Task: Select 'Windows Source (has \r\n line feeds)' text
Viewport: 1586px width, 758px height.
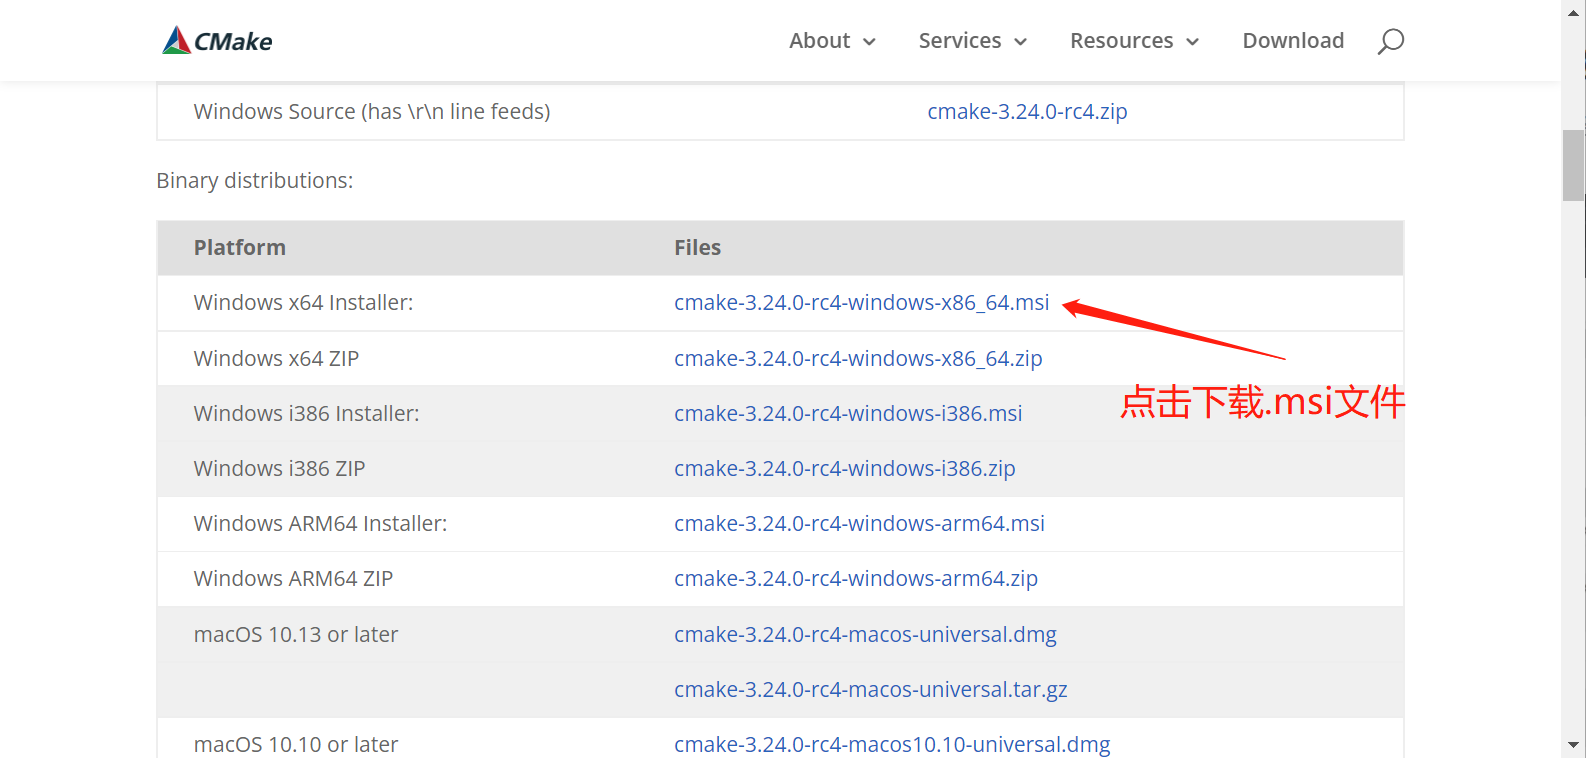Action: (x=372, y=112)
